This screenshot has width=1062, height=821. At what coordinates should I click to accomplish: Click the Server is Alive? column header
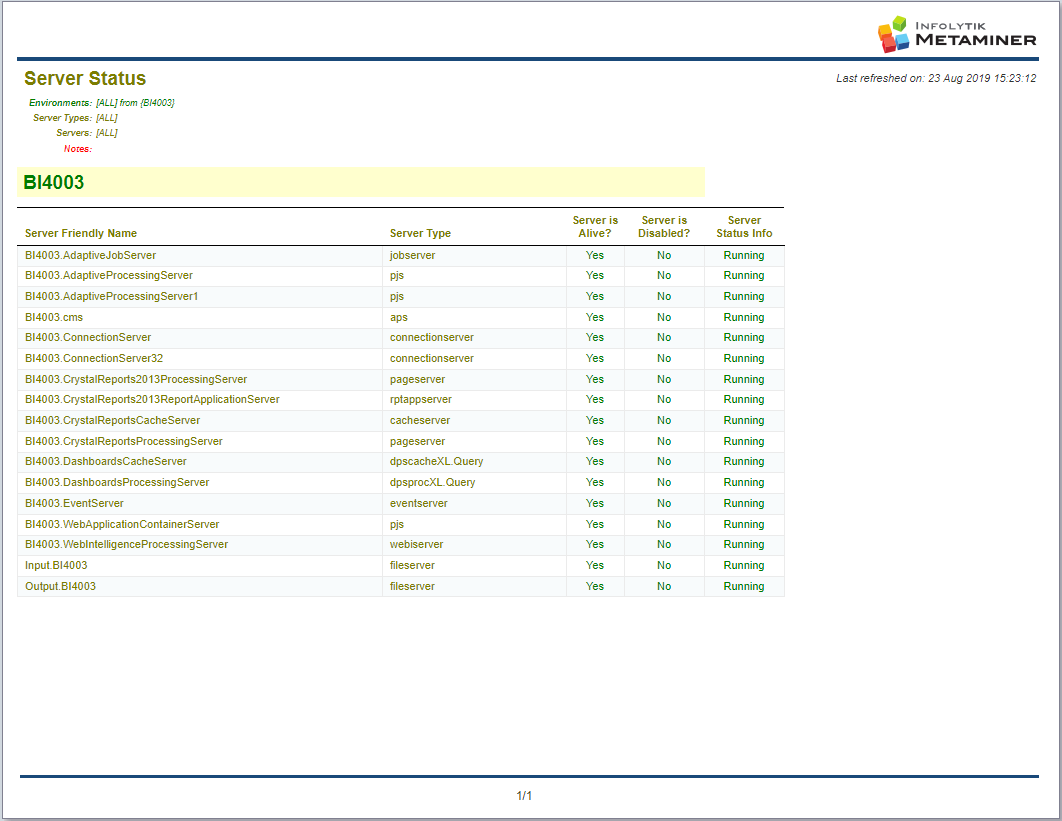tap(595, 227)
